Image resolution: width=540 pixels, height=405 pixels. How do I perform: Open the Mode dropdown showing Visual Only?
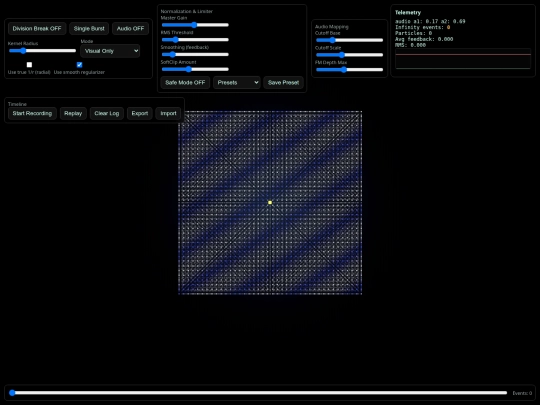pos(110,51)
